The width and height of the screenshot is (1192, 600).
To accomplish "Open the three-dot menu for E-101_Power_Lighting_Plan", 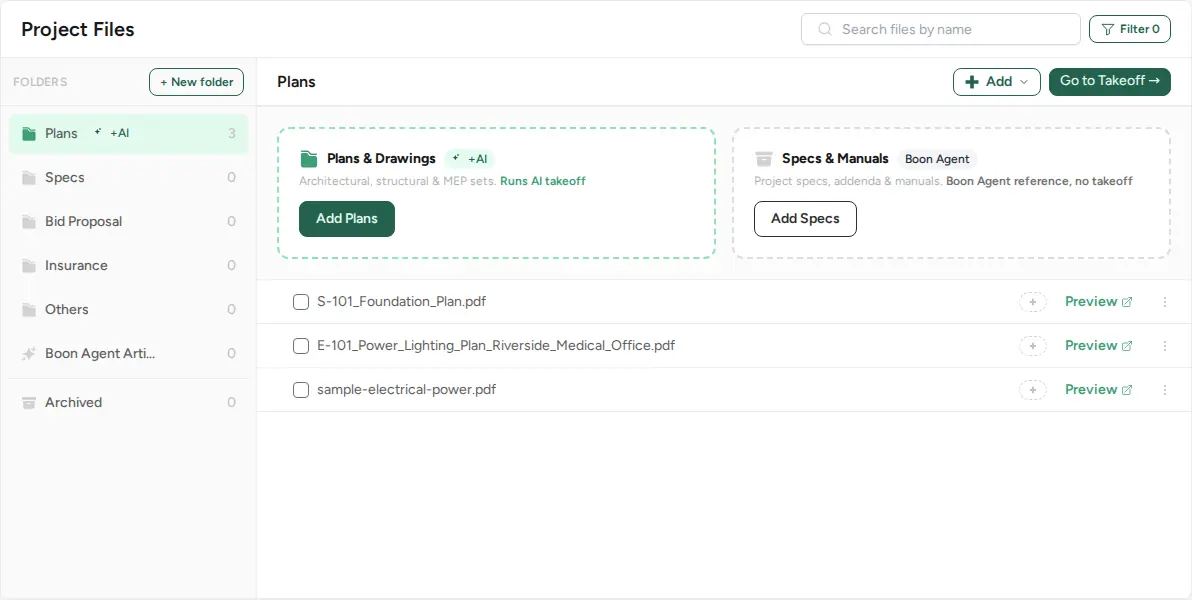I will click(1165, 346).
